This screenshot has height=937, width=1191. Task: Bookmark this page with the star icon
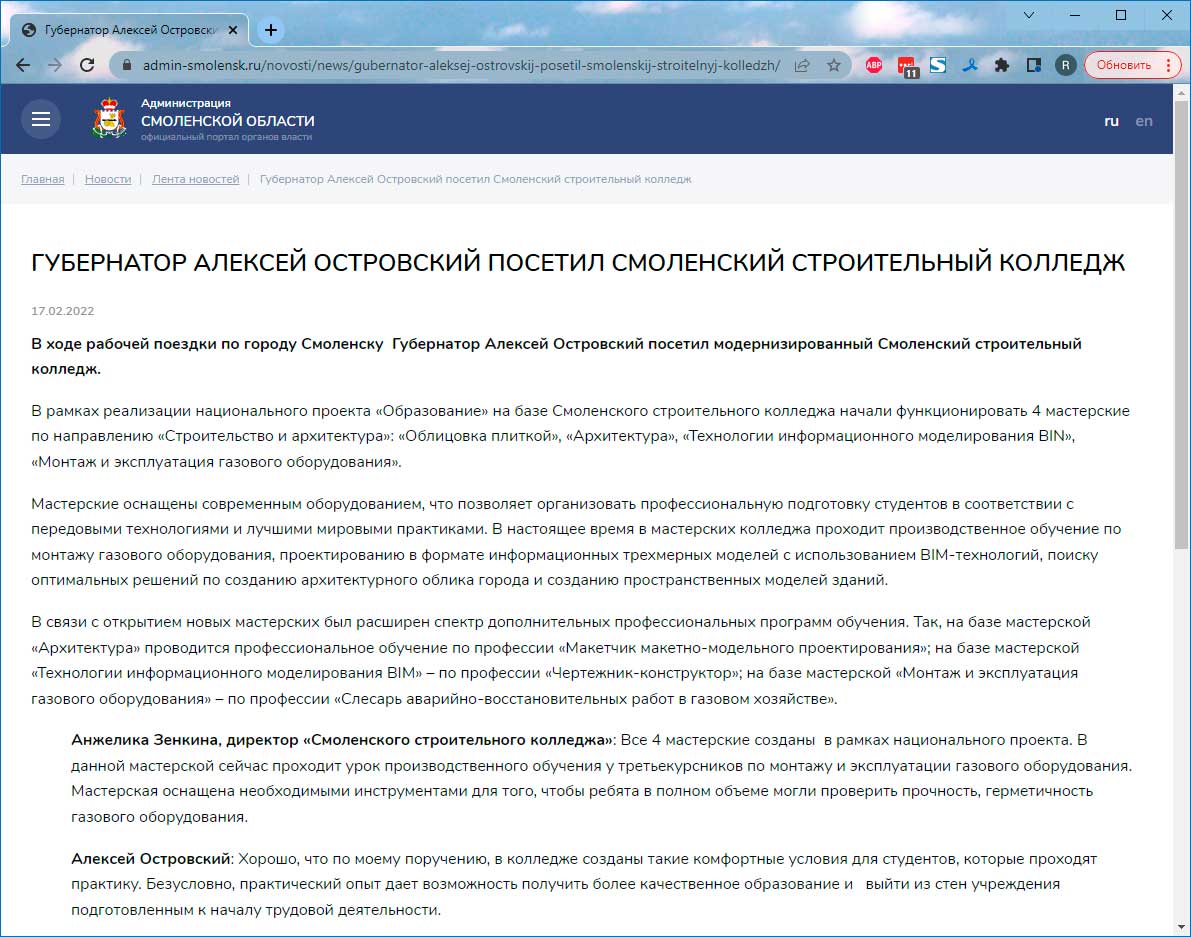[833, 65]
